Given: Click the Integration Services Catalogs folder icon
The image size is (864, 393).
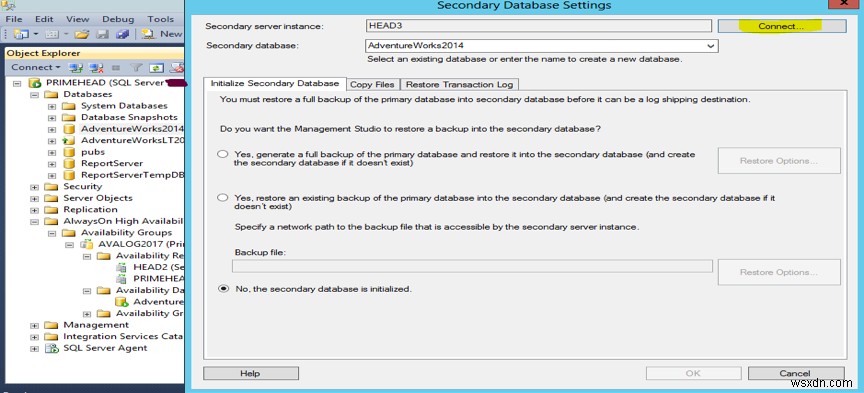Looking at the screenshot, I should 51,337.
